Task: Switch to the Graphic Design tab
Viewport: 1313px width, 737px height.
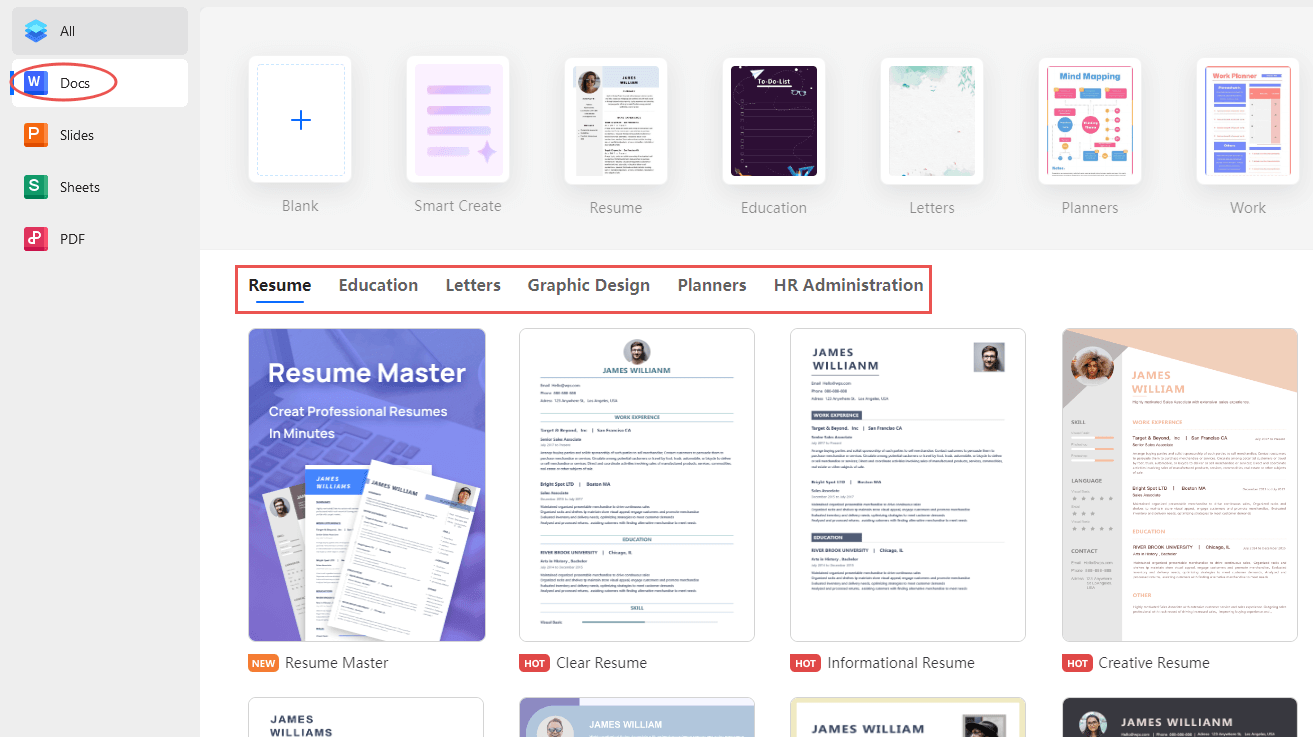Action: click(589, 285)
